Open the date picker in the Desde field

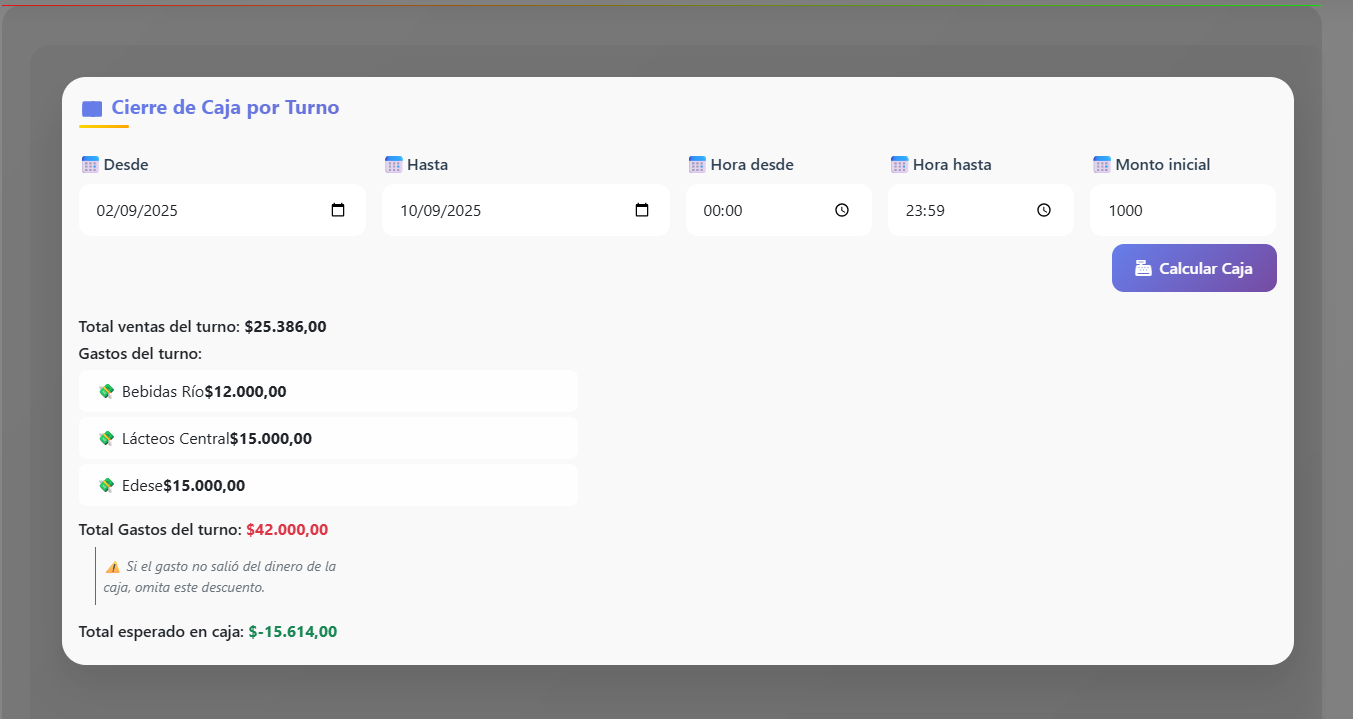[338, 211]
